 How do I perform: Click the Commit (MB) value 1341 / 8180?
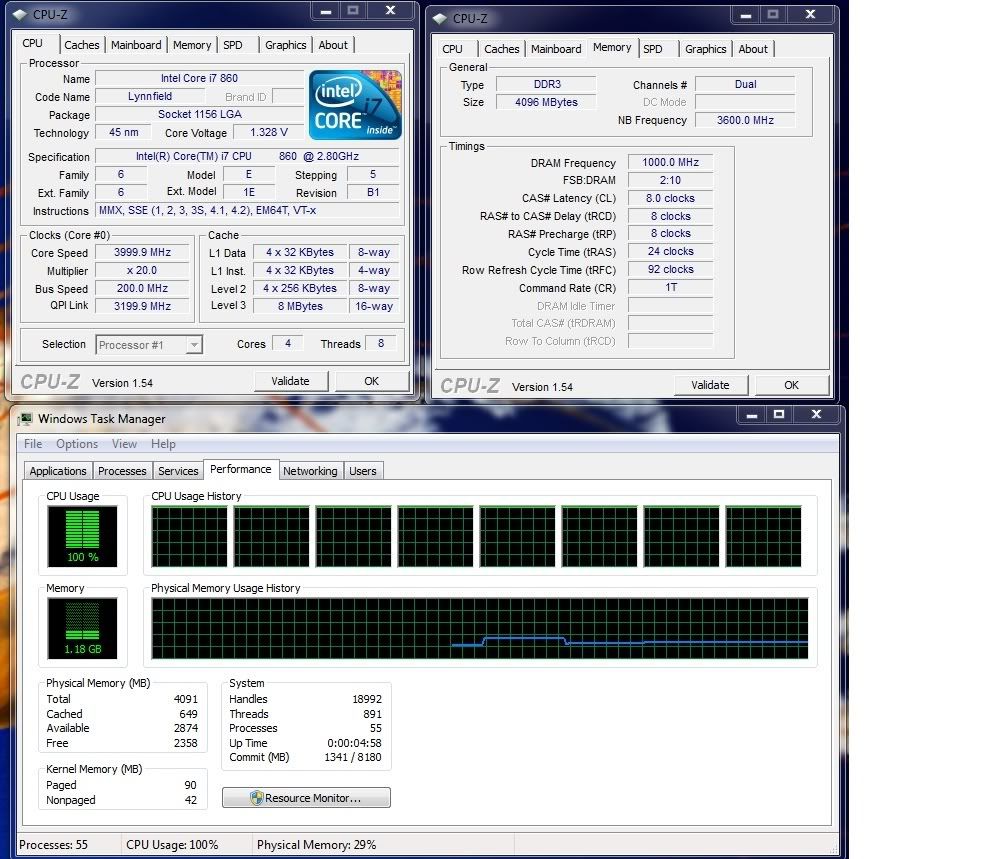[352, 757]
